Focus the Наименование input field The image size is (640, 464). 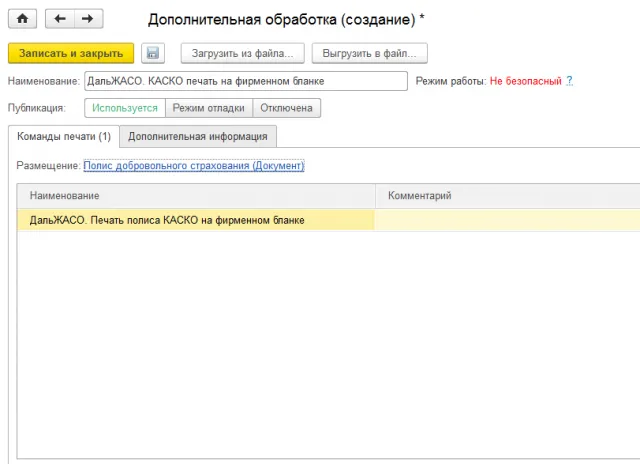point(246,81)
